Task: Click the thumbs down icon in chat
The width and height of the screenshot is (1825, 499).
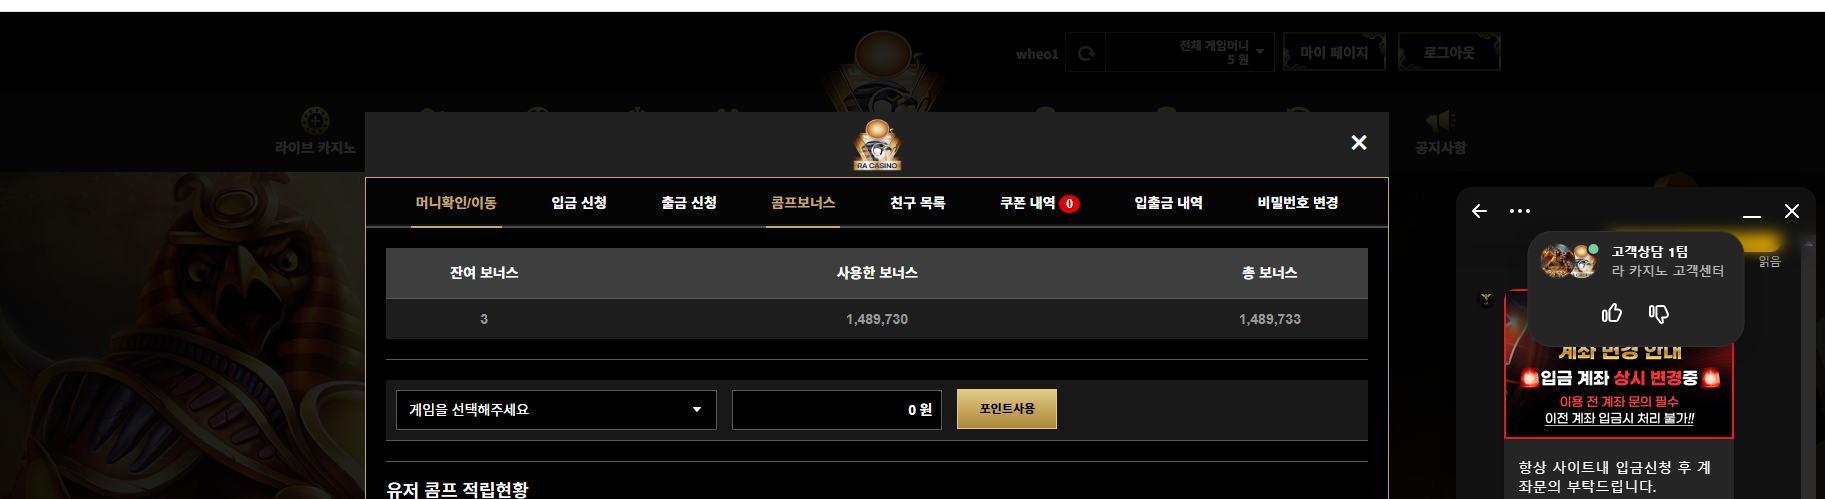Action: [x=1659, y=314]
